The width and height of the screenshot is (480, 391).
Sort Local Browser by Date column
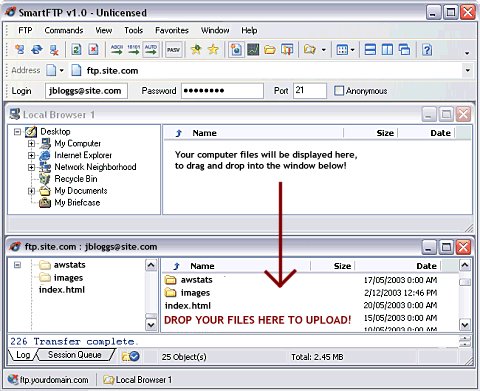pos(440,133)
